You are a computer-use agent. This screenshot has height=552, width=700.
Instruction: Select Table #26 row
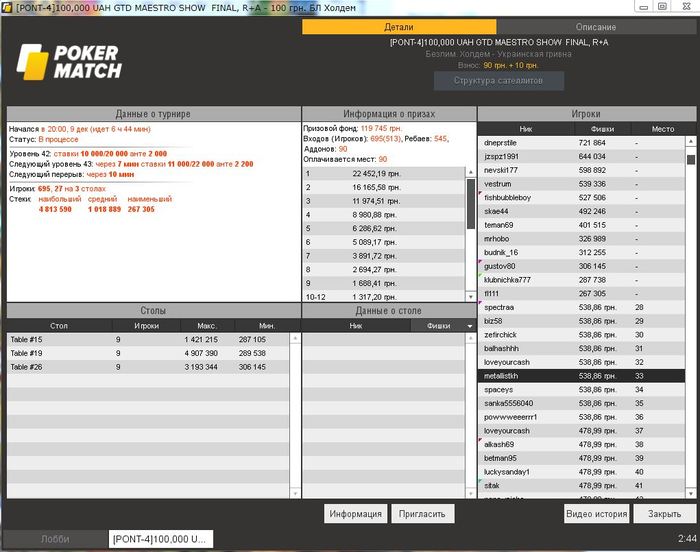pos(148,367)
